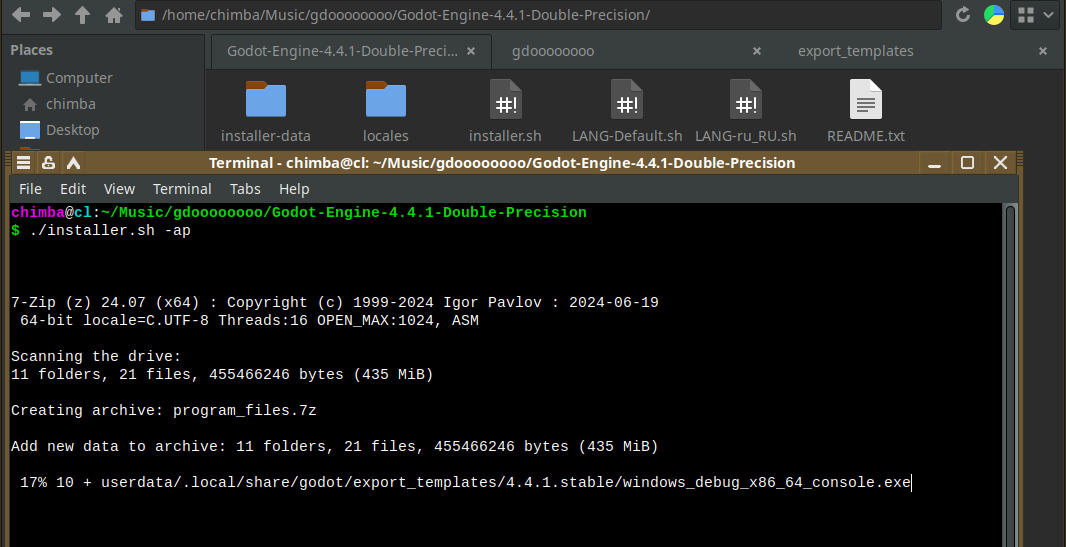
Task: Go up to the parent directory
Action: [83, 15]
